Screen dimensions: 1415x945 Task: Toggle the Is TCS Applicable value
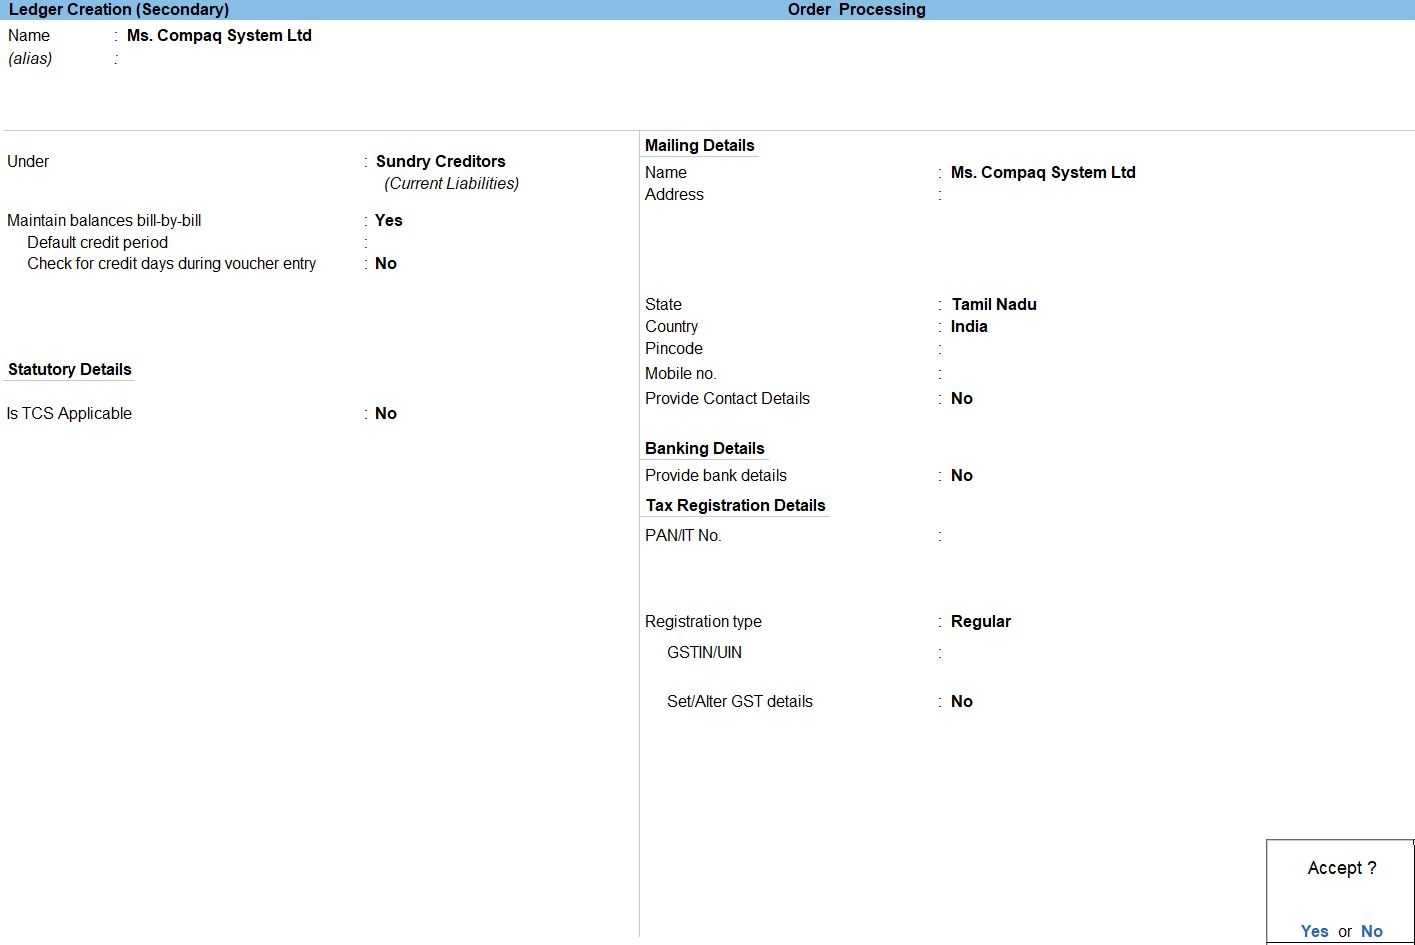coord(386,414)
